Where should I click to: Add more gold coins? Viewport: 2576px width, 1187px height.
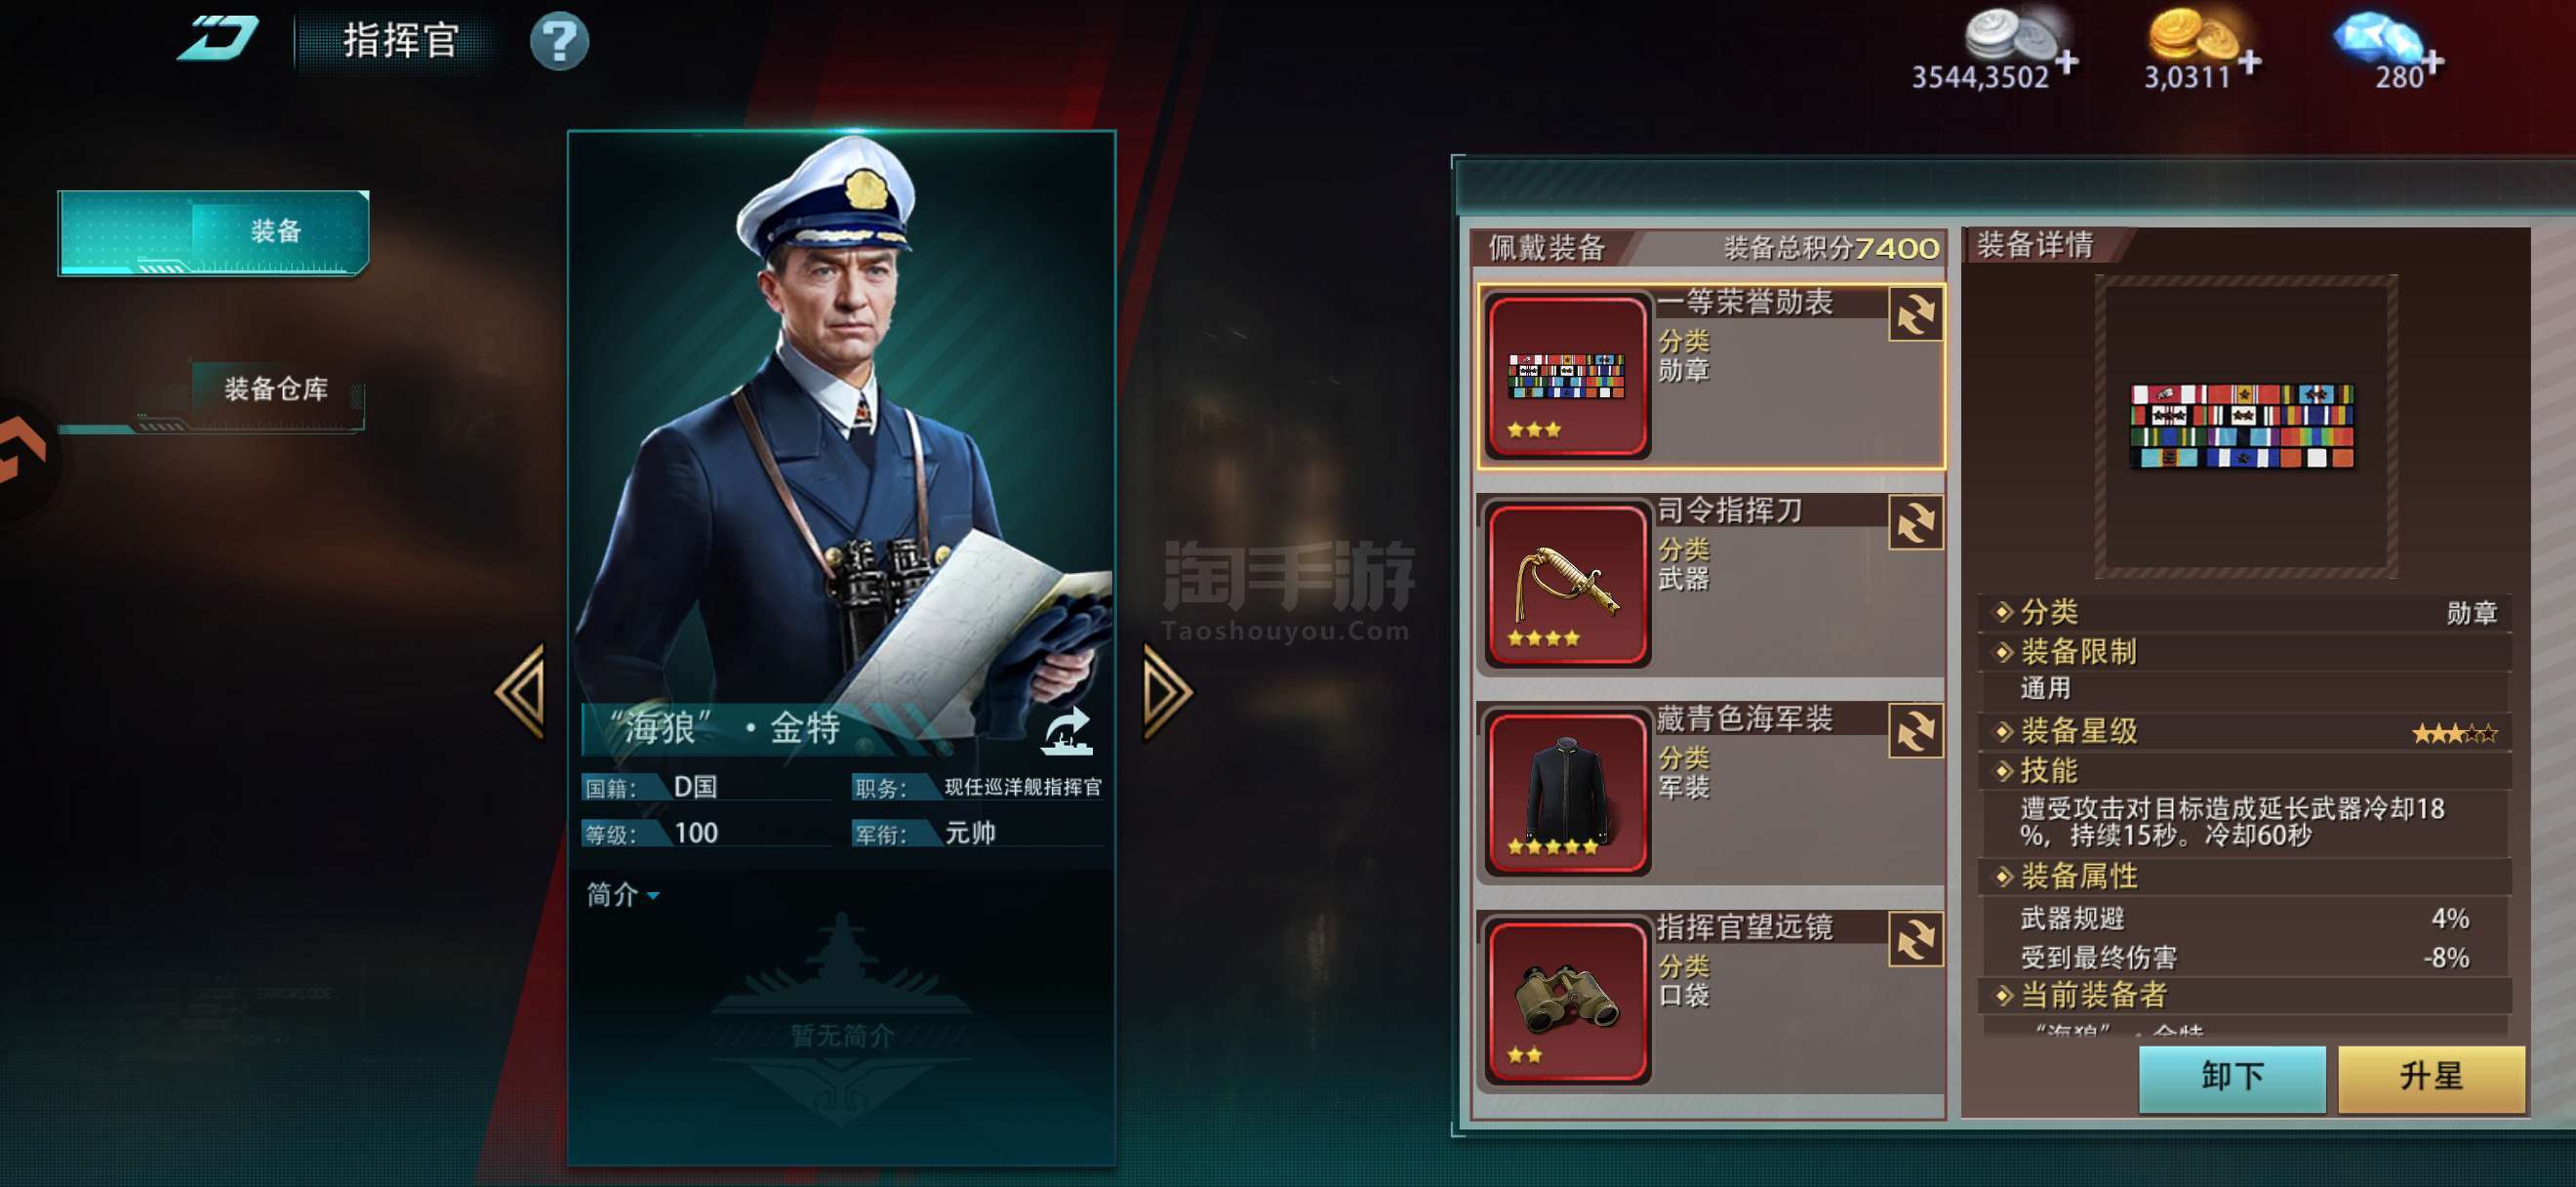tap(2249, 62)
